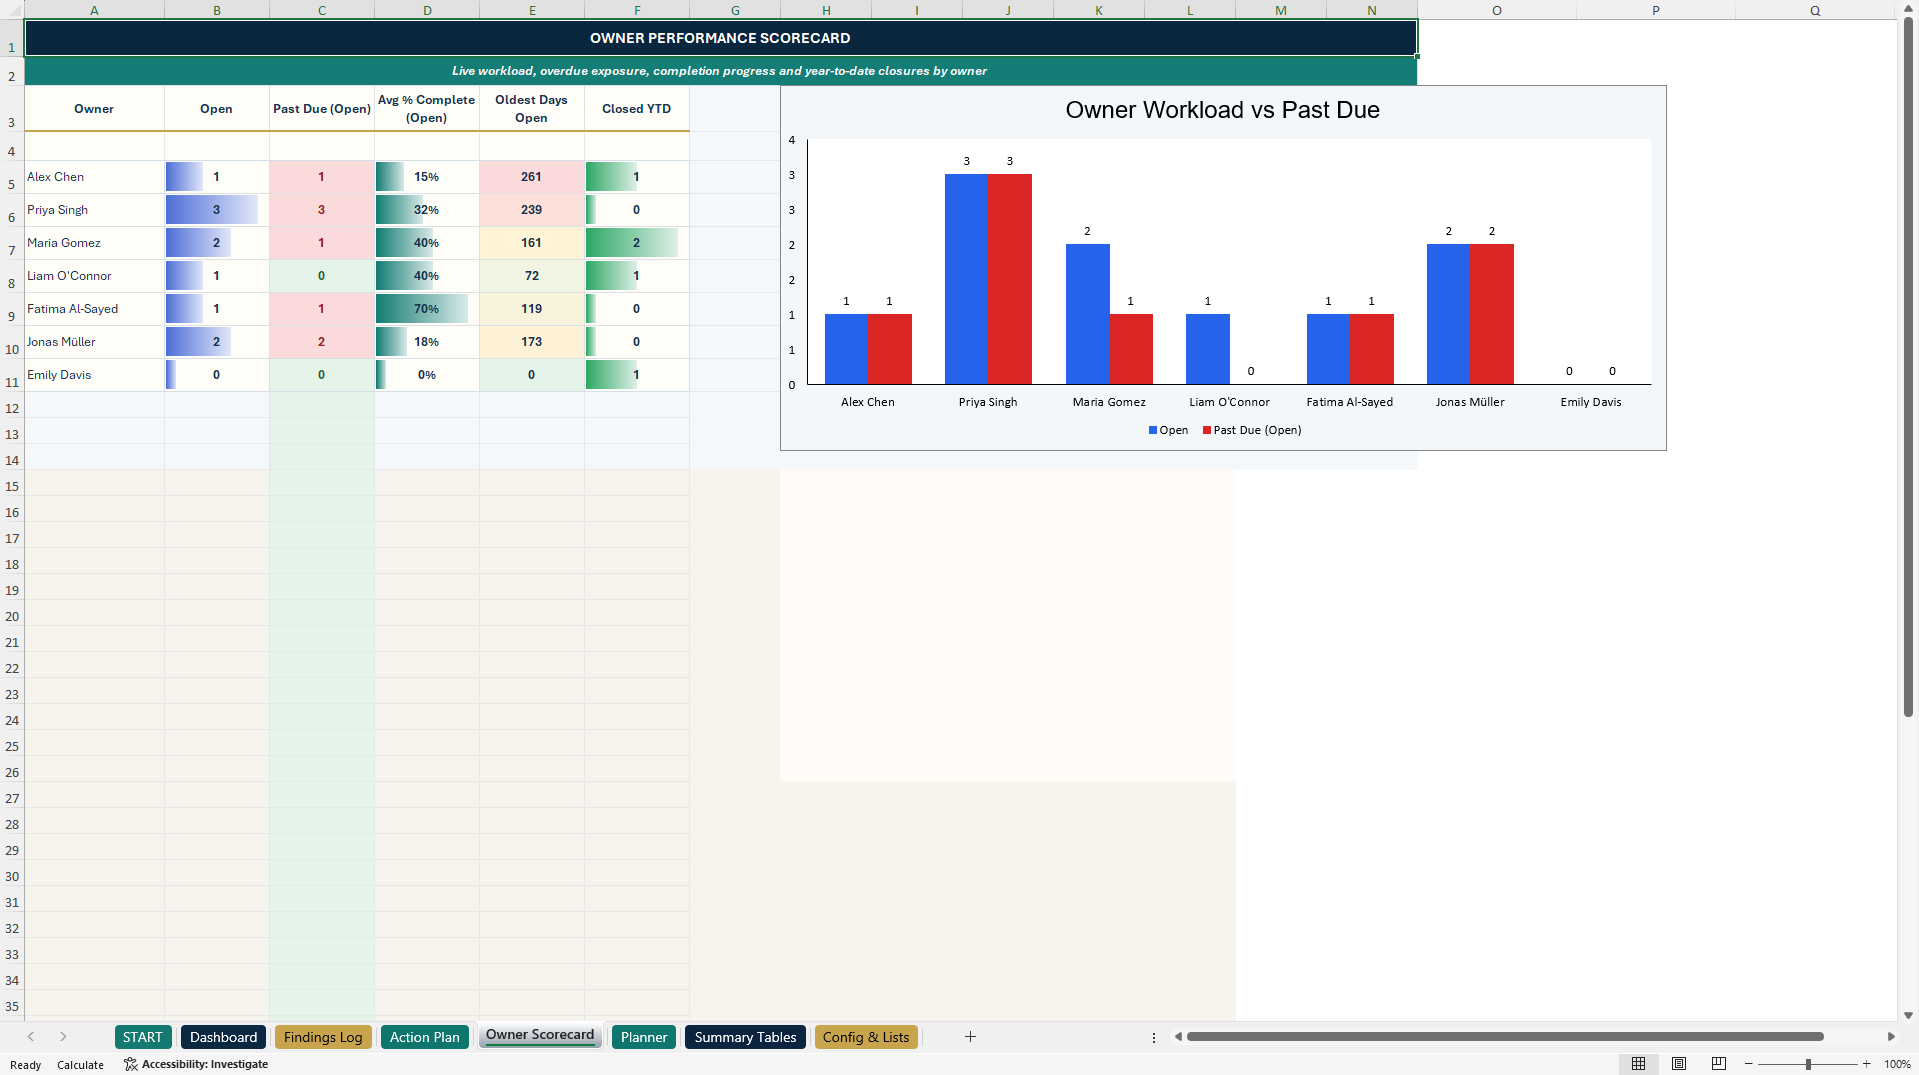Select Priya Singh's Oldest Days 239 cell
Screen dimensions: 1919x1075
point(532,210)
